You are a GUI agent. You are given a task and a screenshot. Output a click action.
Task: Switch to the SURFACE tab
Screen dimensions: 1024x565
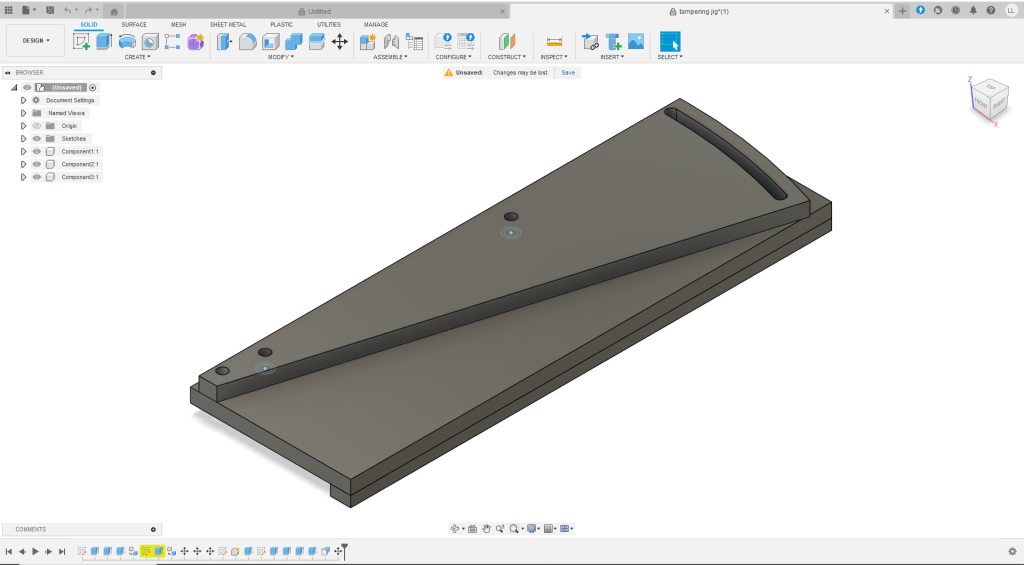[x=134, y=24]
